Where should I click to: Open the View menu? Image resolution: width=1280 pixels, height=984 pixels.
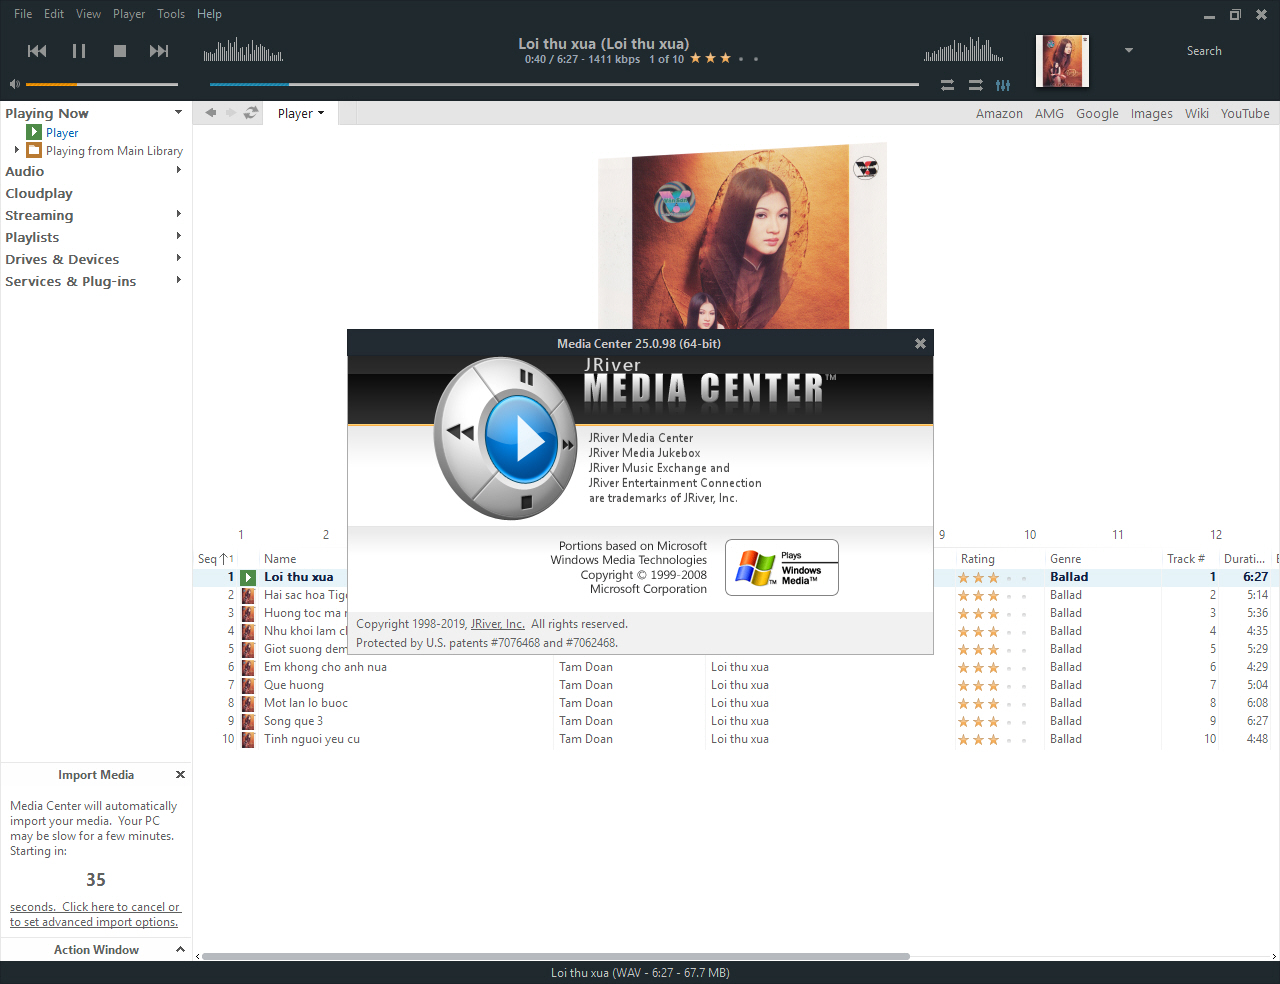click(89, 14)
